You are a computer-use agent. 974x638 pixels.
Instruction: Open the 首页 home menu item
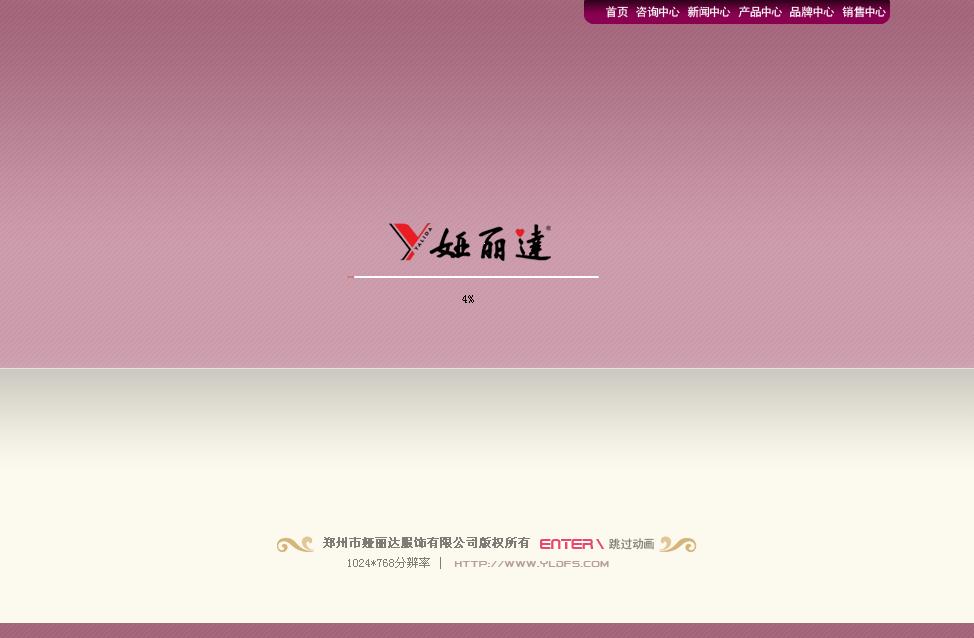[616, 12]
